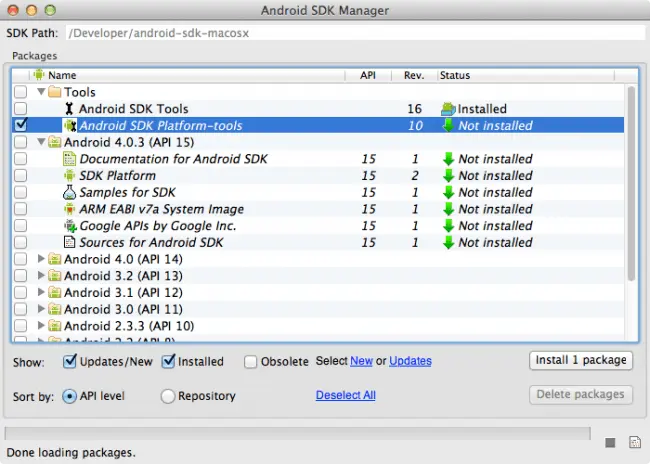Click the Status column header
The width and height of the screenshot is (650, 464).
[455, 75]
